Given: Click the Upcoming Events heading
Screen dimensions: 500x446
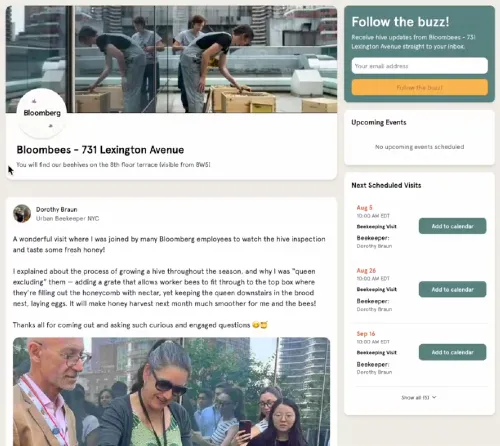Looking at the screenshot, I should pyautogui.click(x=379, y=122).
